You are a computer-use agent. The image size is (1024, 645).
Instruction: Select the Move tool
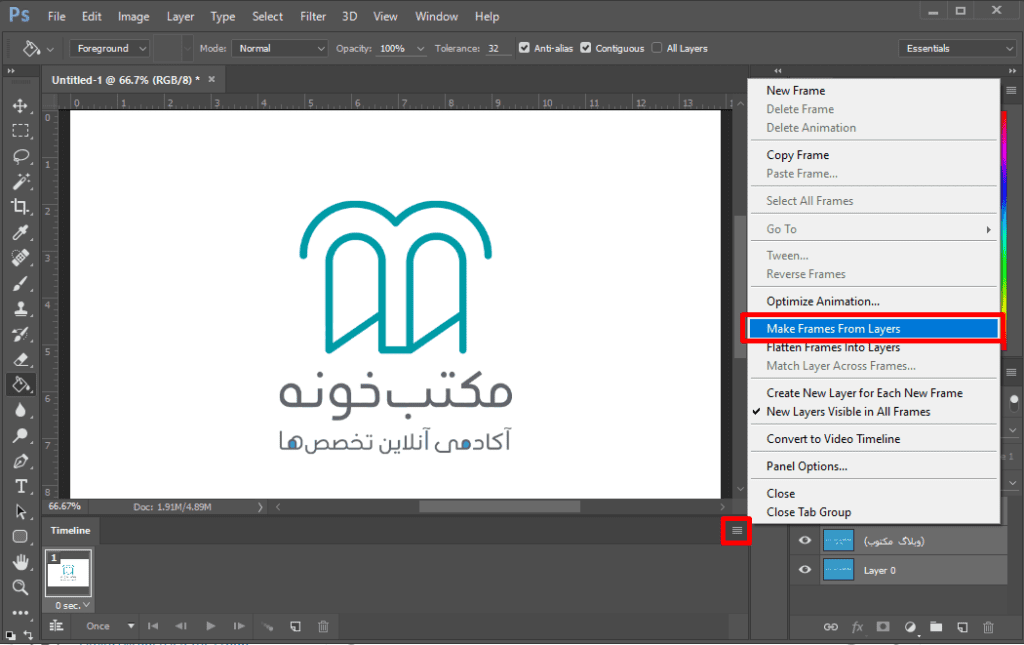[x=20, y=105]
